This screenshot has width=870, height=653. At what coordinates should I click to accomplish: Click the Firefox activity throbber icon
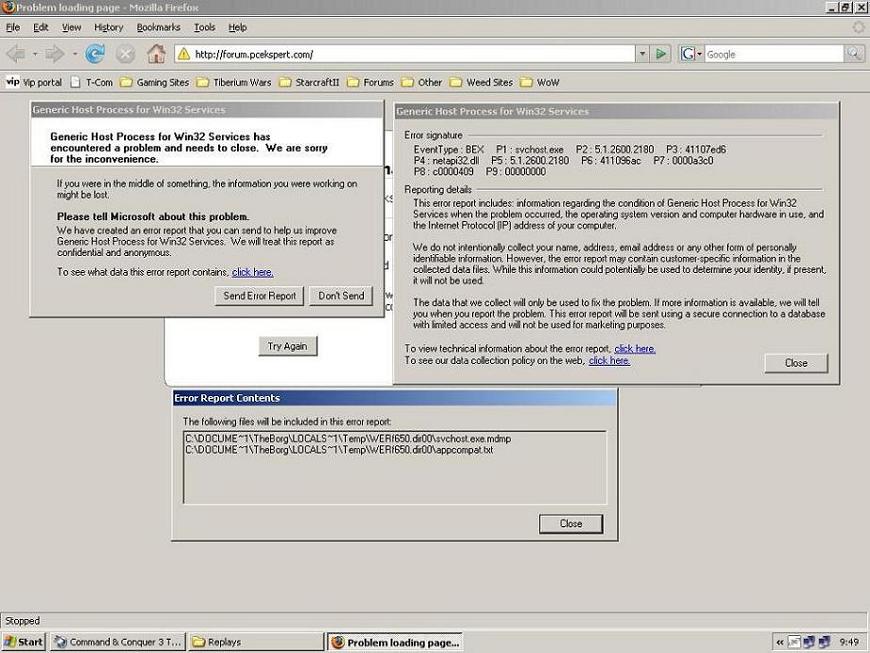tap(858, 27)
